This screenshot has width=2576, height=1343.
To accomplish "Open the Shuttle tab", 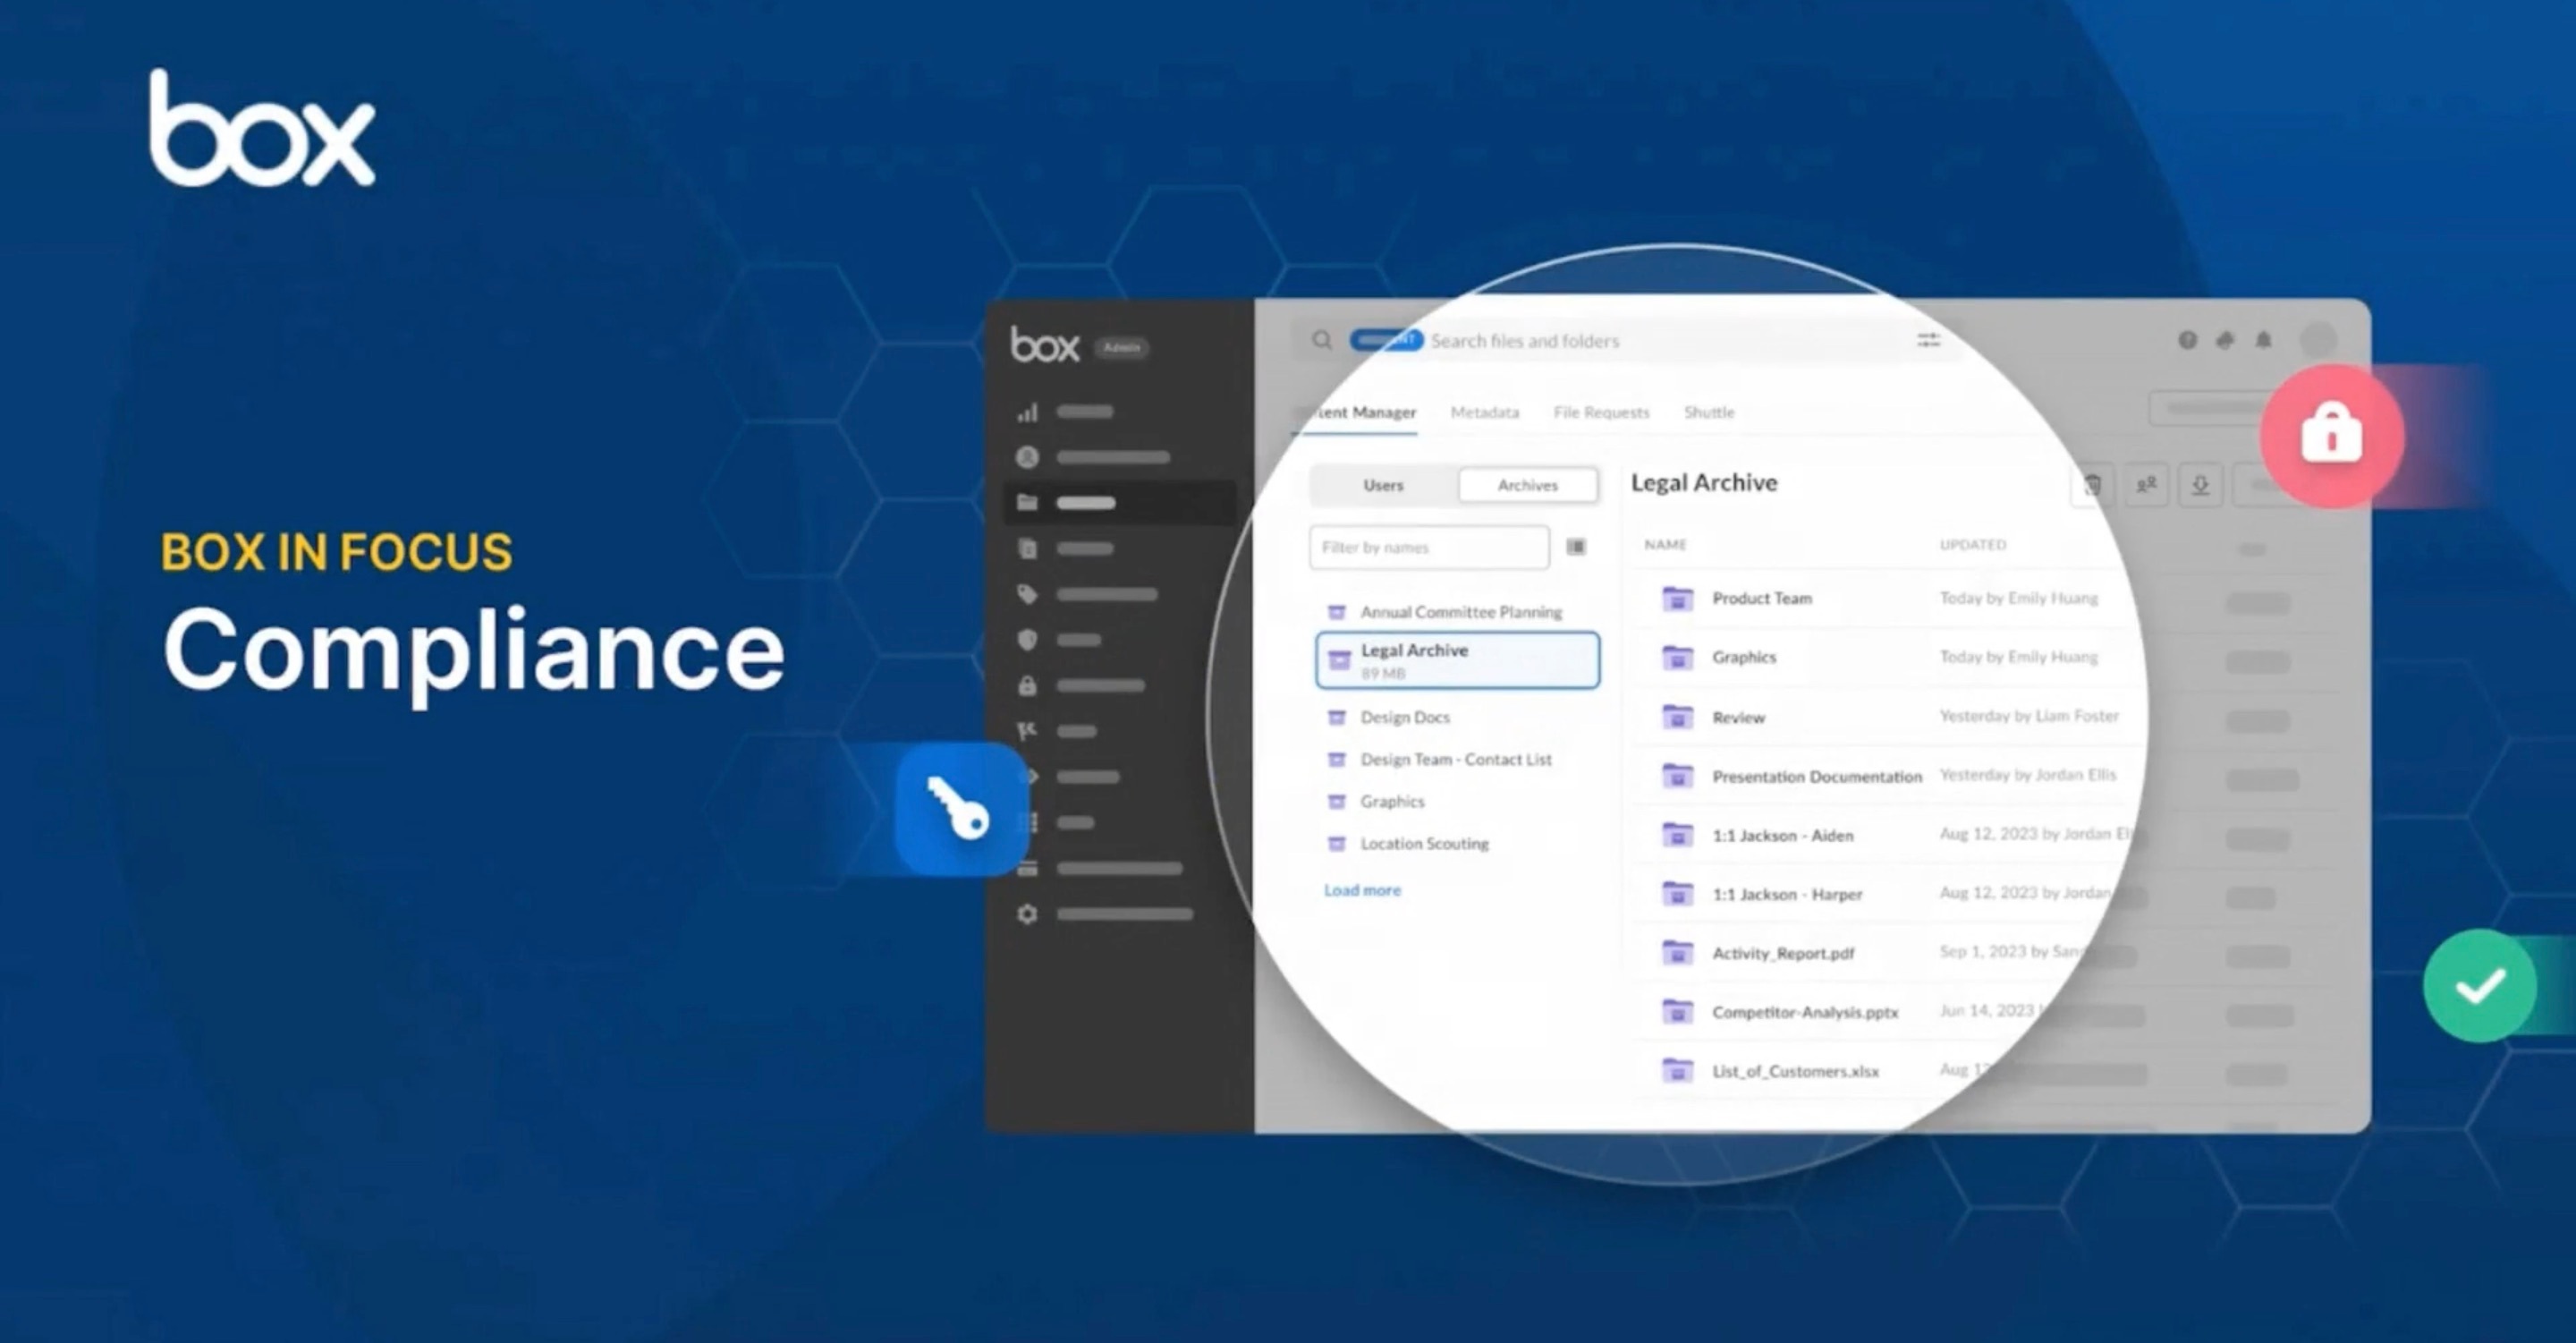I will [x=1709, y=412].
